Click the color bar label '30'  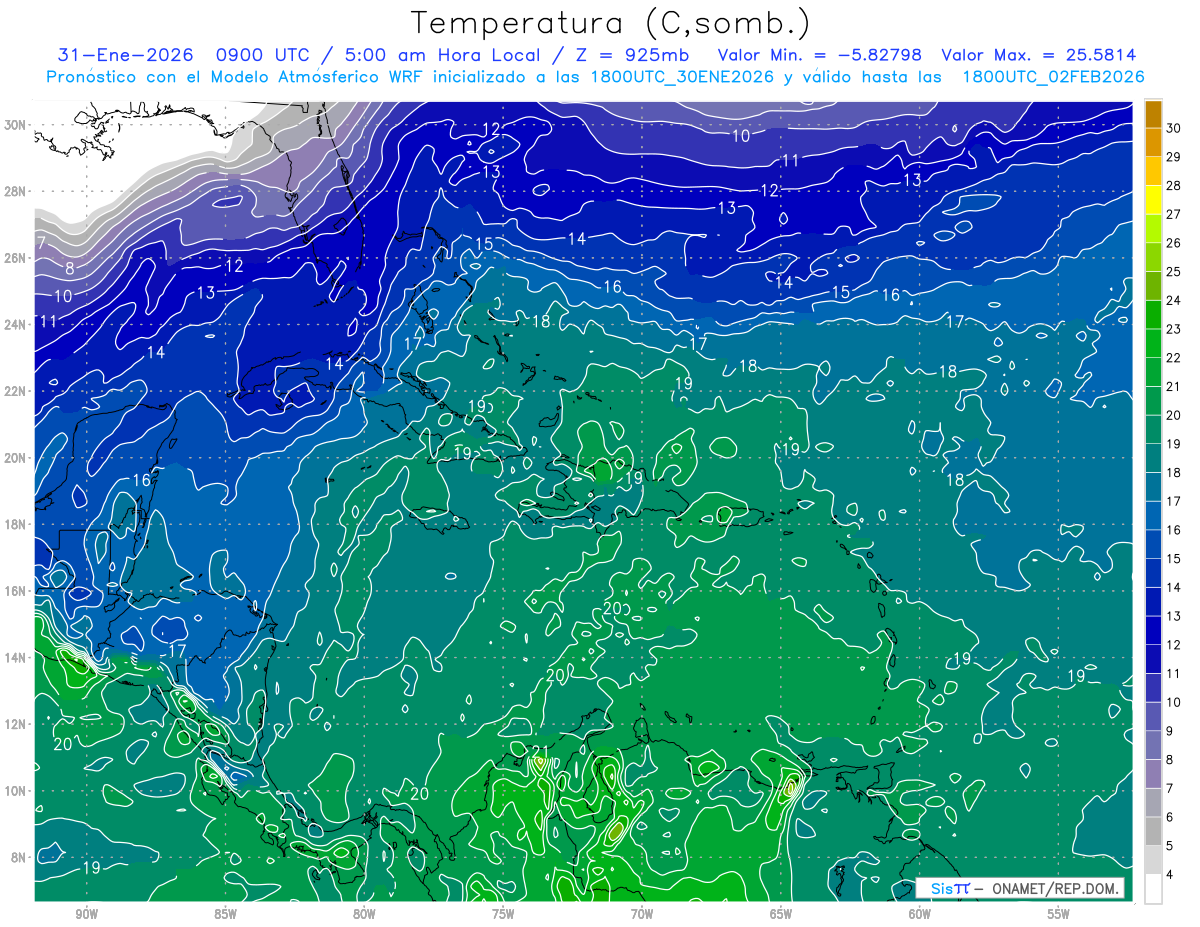[x=1173, y=128]
